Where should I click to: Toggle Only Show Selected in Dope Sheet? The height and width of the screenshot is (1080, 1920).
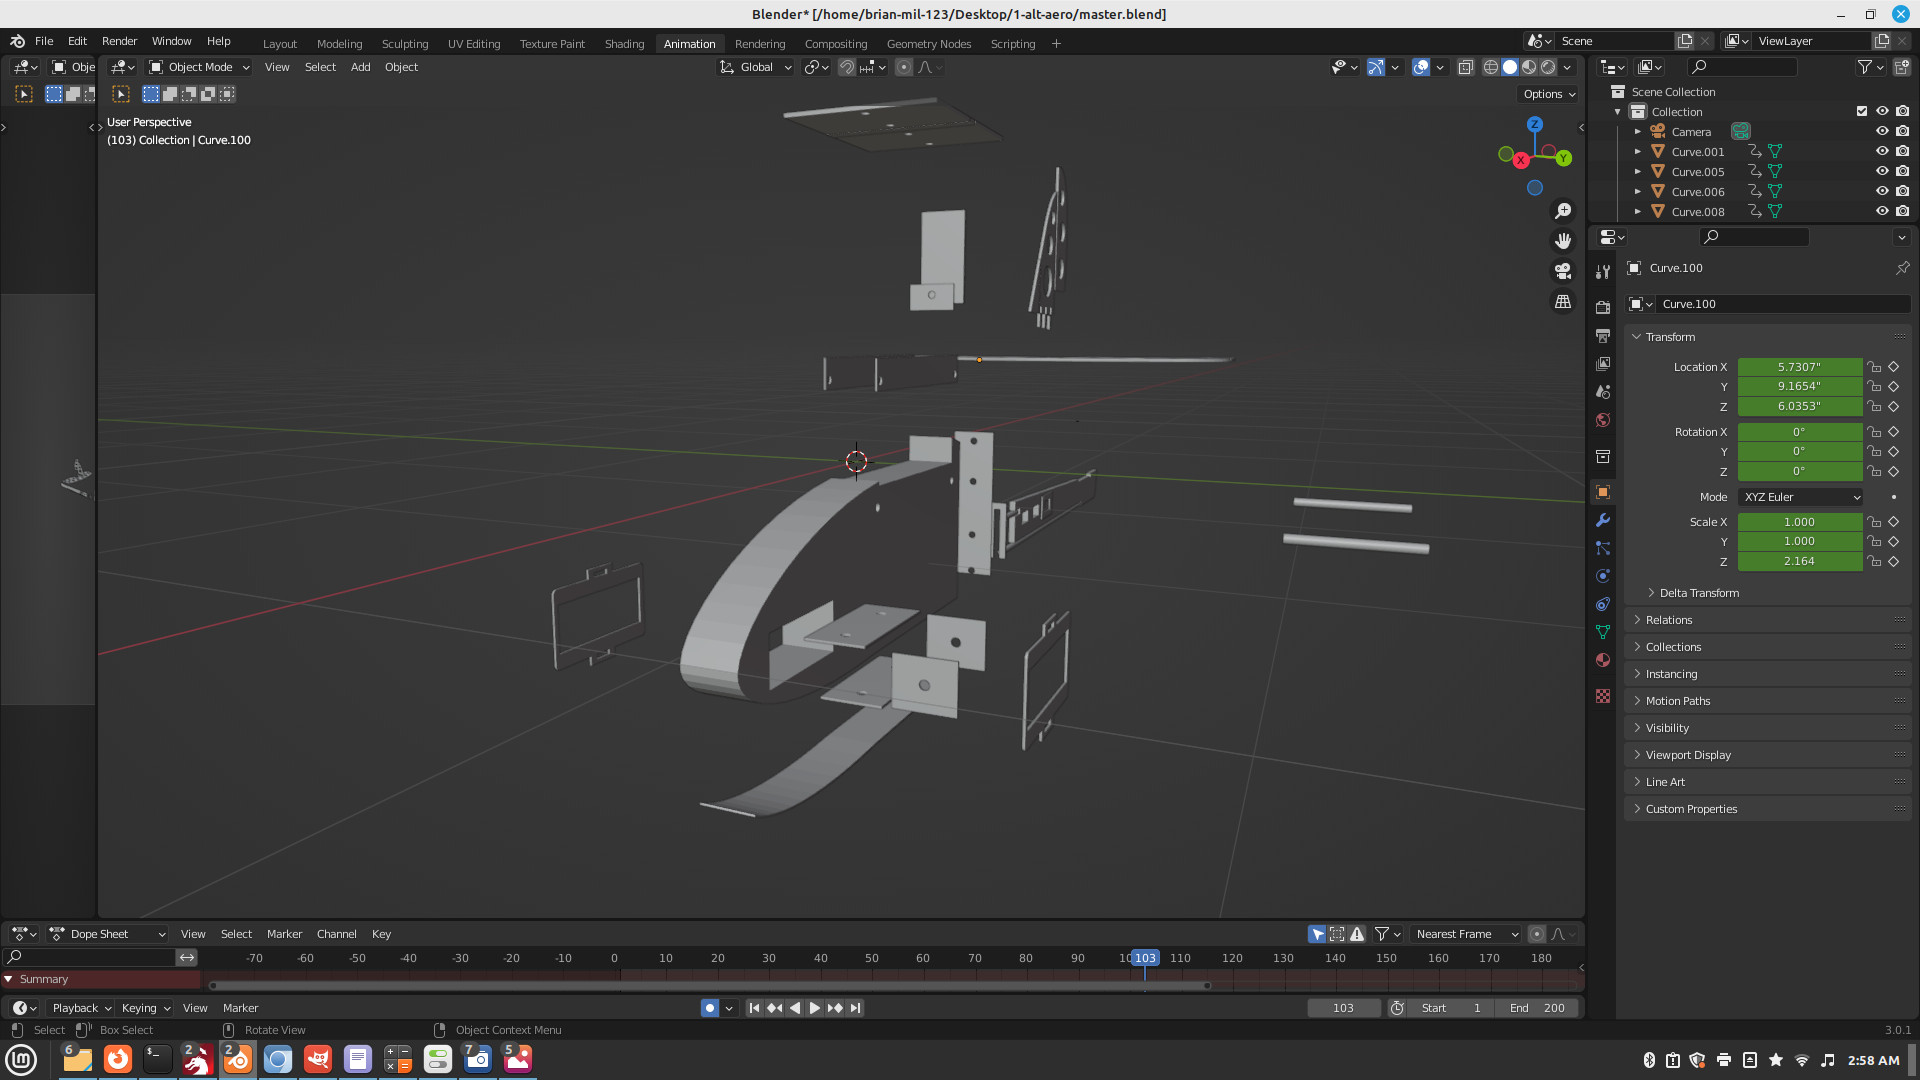click(x=1318, y=934)
